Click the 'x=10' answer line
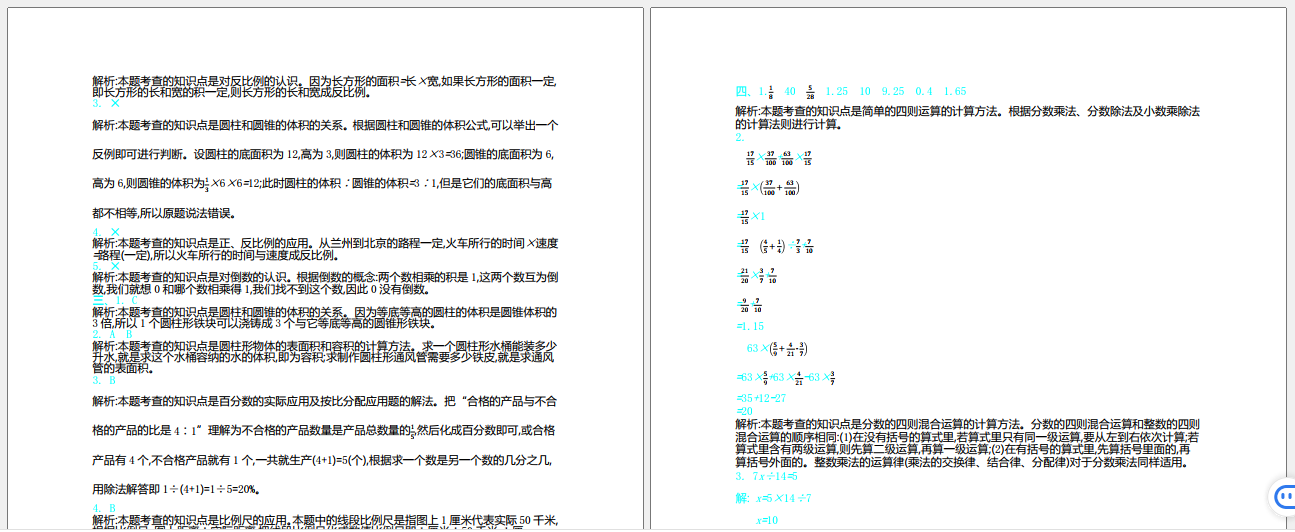Viewport: 1295px width, 532px height. [767, 520]
